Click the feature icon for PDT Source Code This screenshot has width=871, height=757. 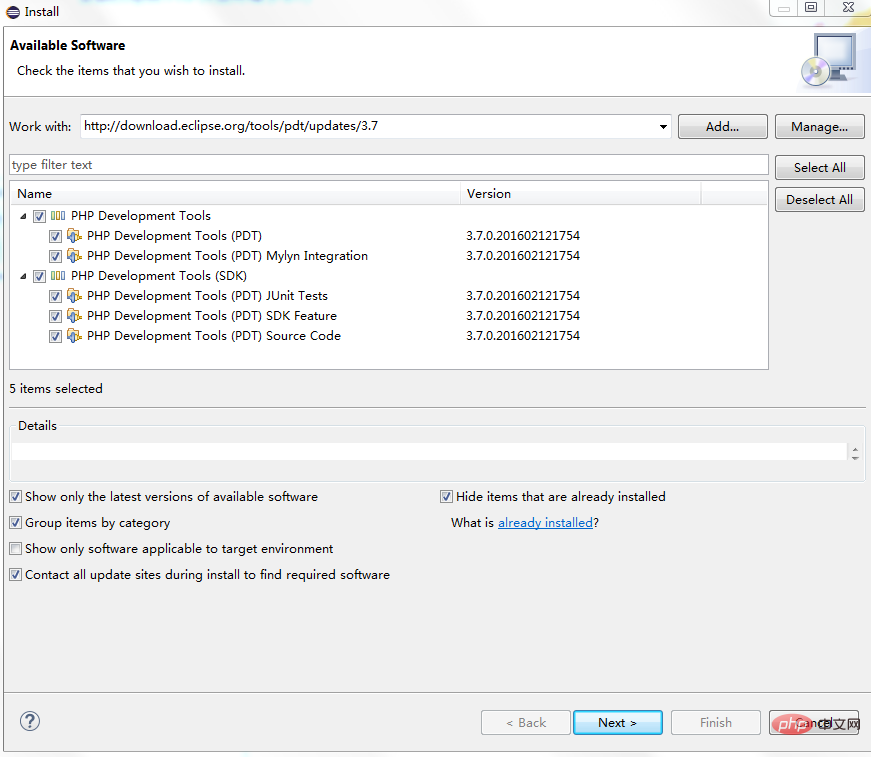74,335
